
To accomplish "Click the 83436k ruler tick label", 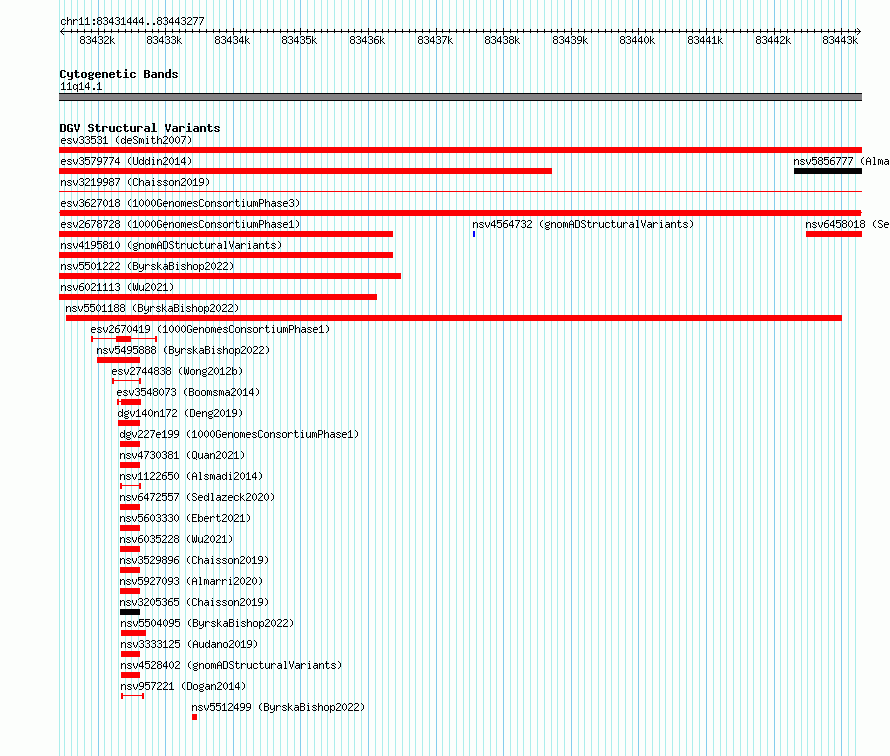I will coord(367,40).
